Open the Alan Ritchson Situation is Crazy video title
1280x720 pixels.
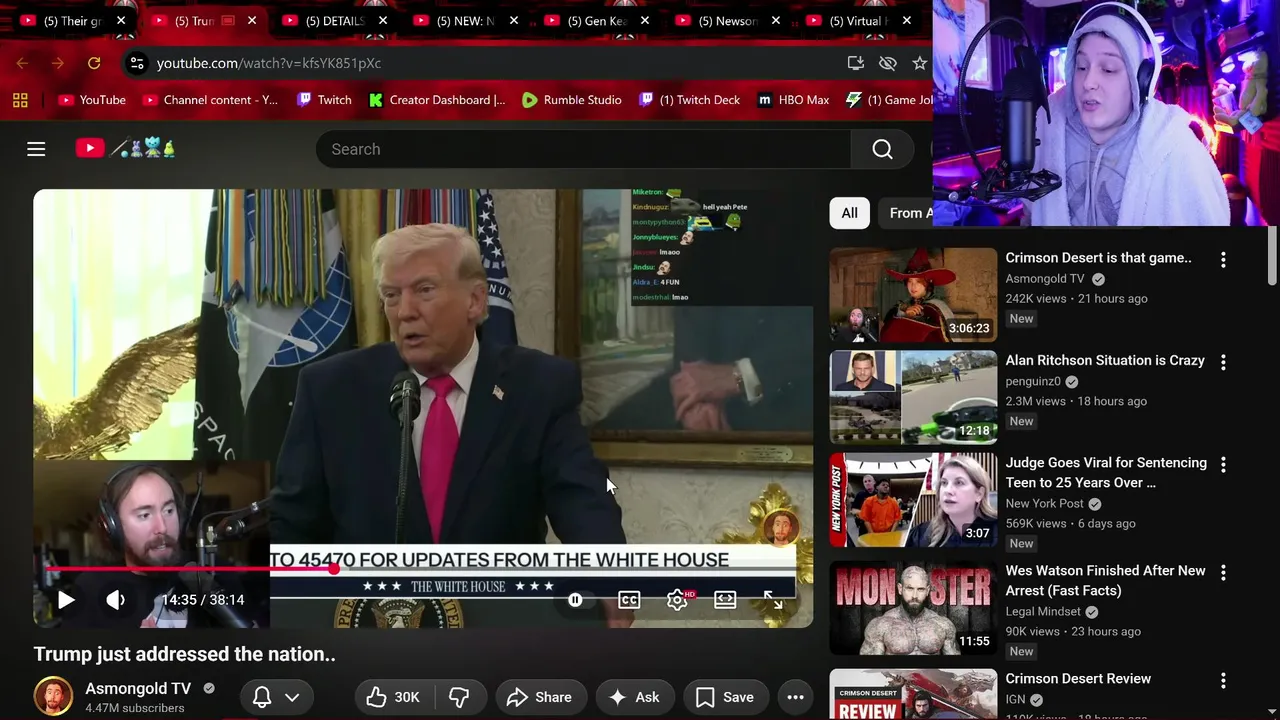click(1105, 360)
